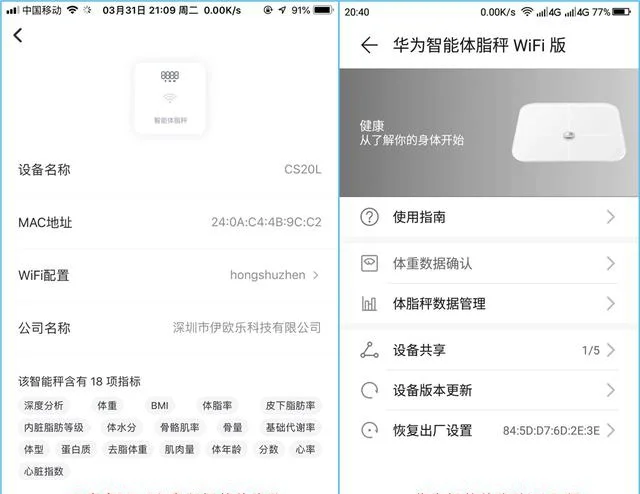Tap the 84:5D:D7:6D:2E:3E address text
The image size is (640, 494).
551,430
